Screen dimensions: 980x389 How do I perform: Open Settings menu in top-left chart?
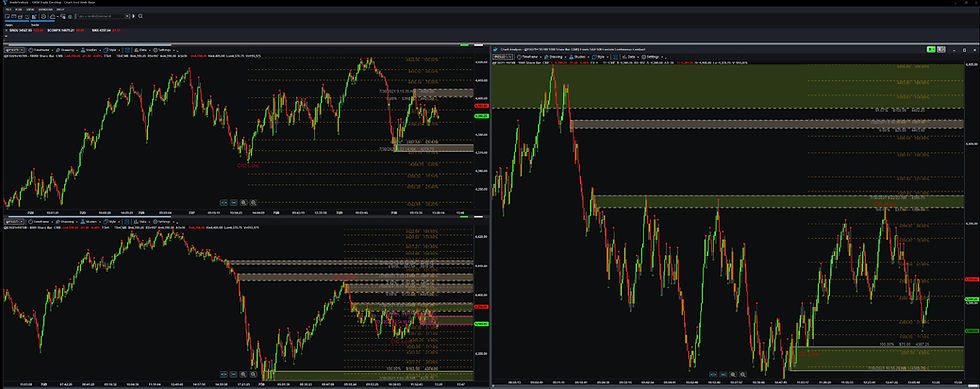coord(164,50)
